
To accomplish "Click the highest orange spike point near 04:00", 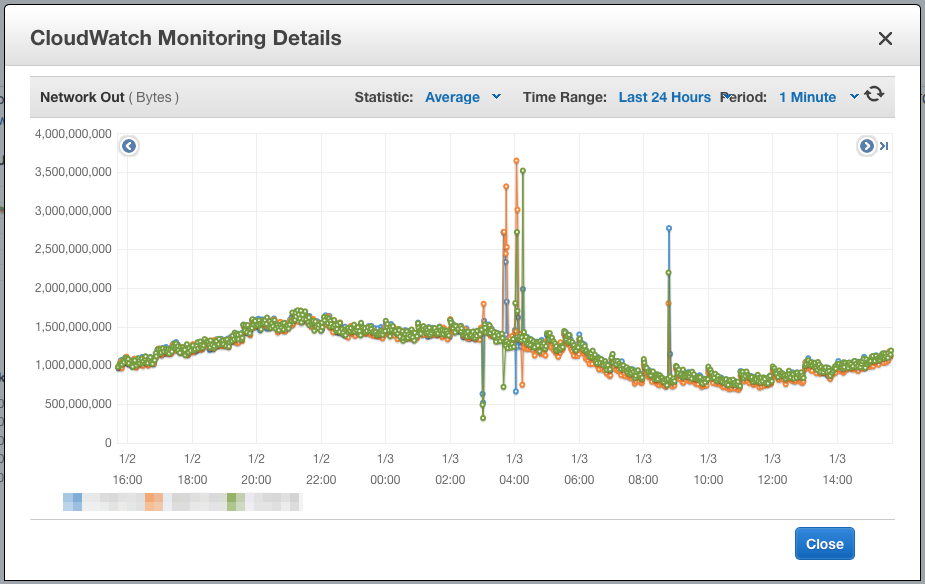I will 516,160.
